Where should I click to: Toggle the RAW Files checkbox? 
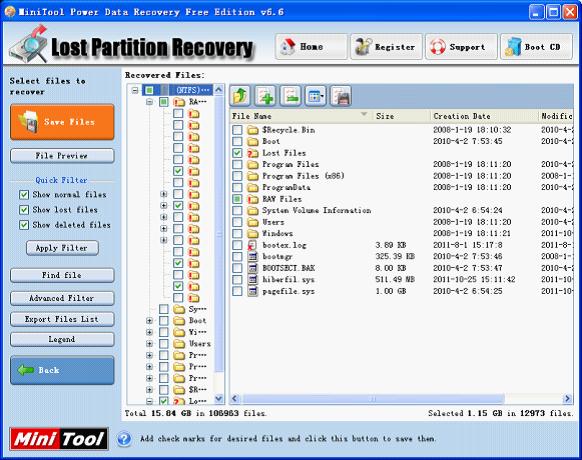coord(237,199)
